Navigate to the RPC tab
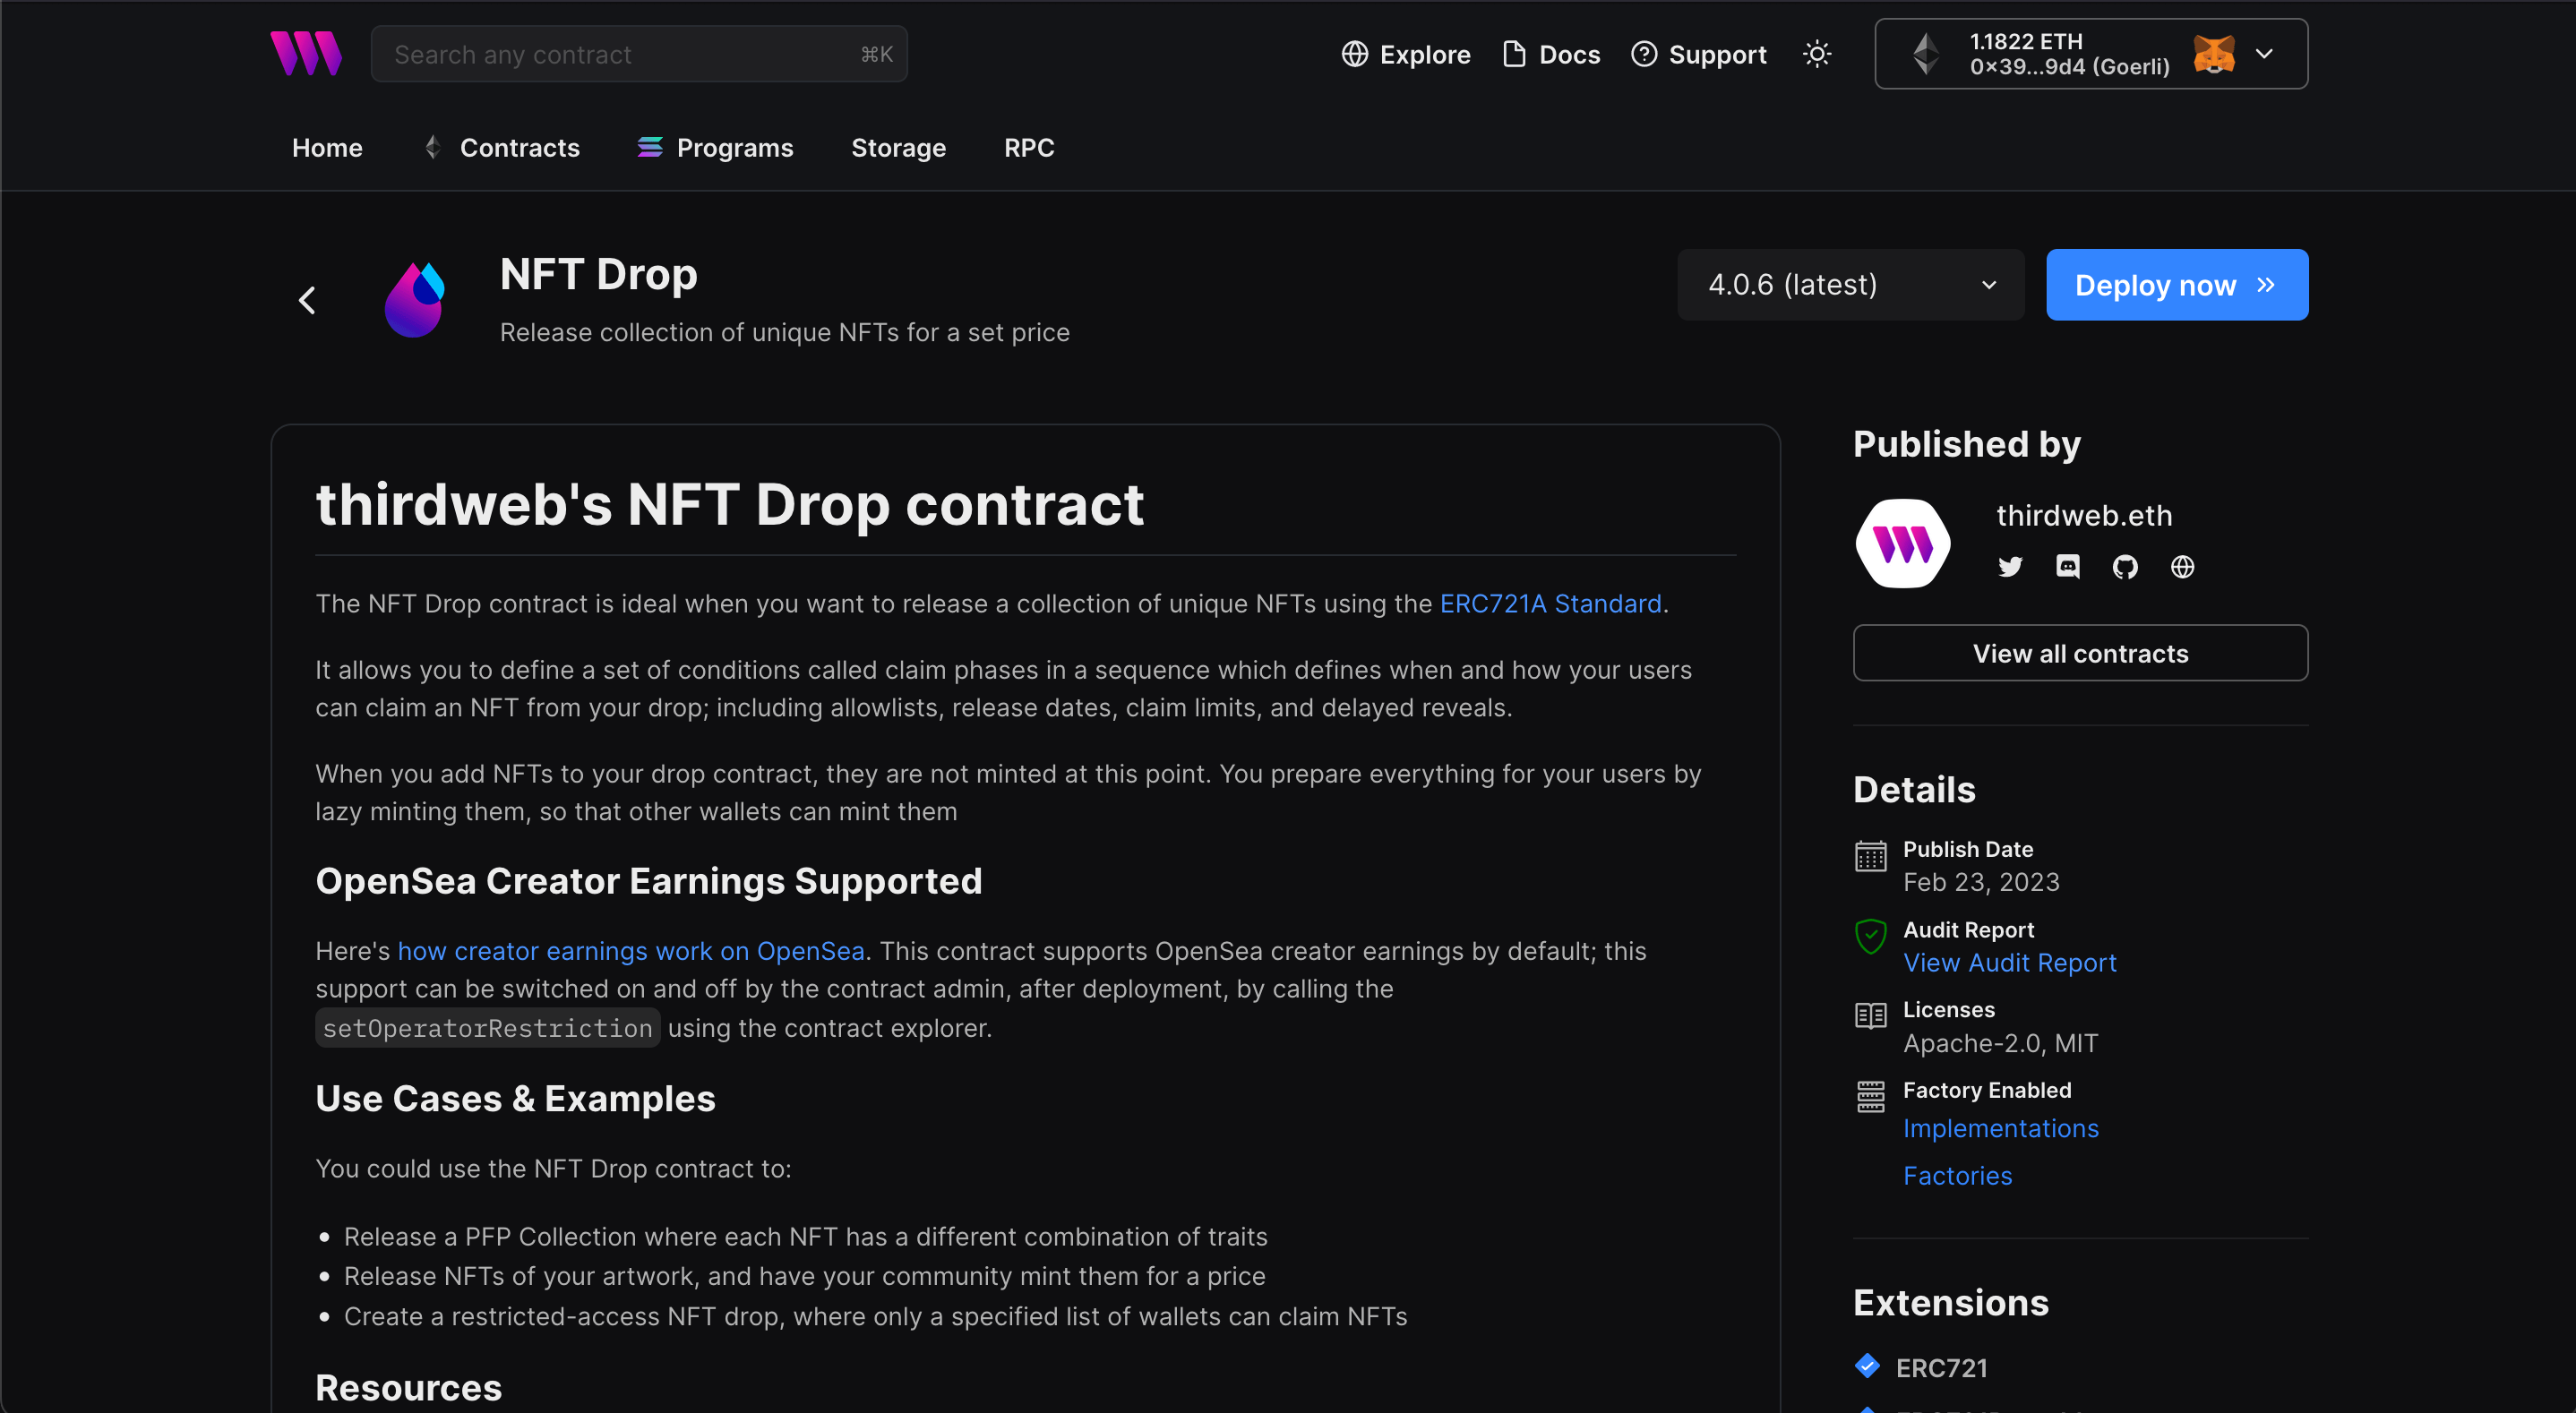 click(x=1029, y=147)
